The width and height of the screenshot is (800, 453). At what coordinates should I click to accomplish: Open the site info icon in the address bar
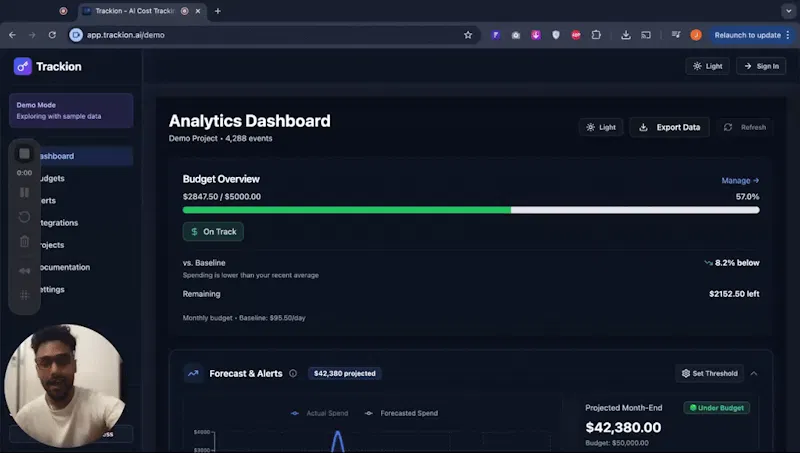click(x=76, y=35)
